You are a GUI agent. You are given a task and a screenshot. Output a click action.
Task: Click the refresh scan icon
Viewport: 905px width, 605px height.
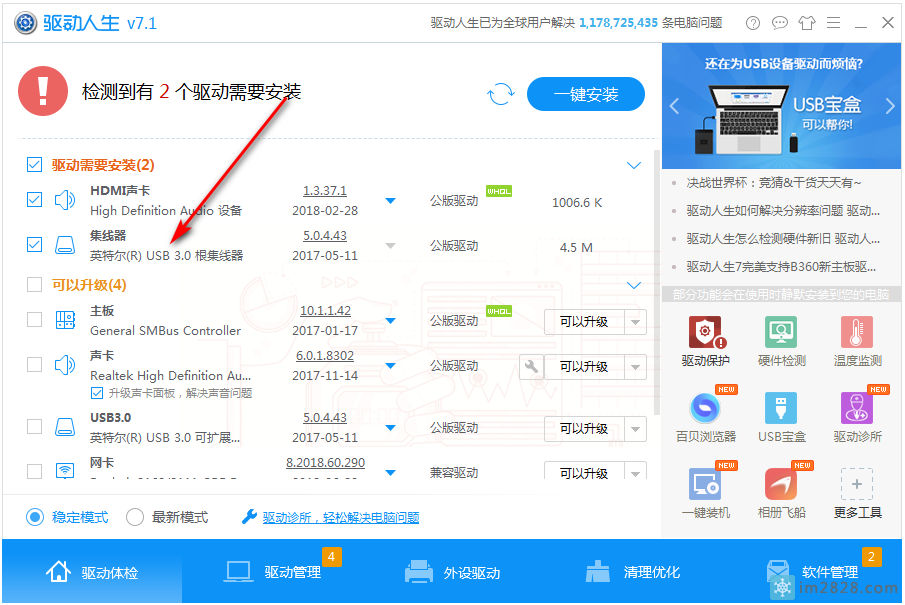pyautogui.click(x=500, y=94)
